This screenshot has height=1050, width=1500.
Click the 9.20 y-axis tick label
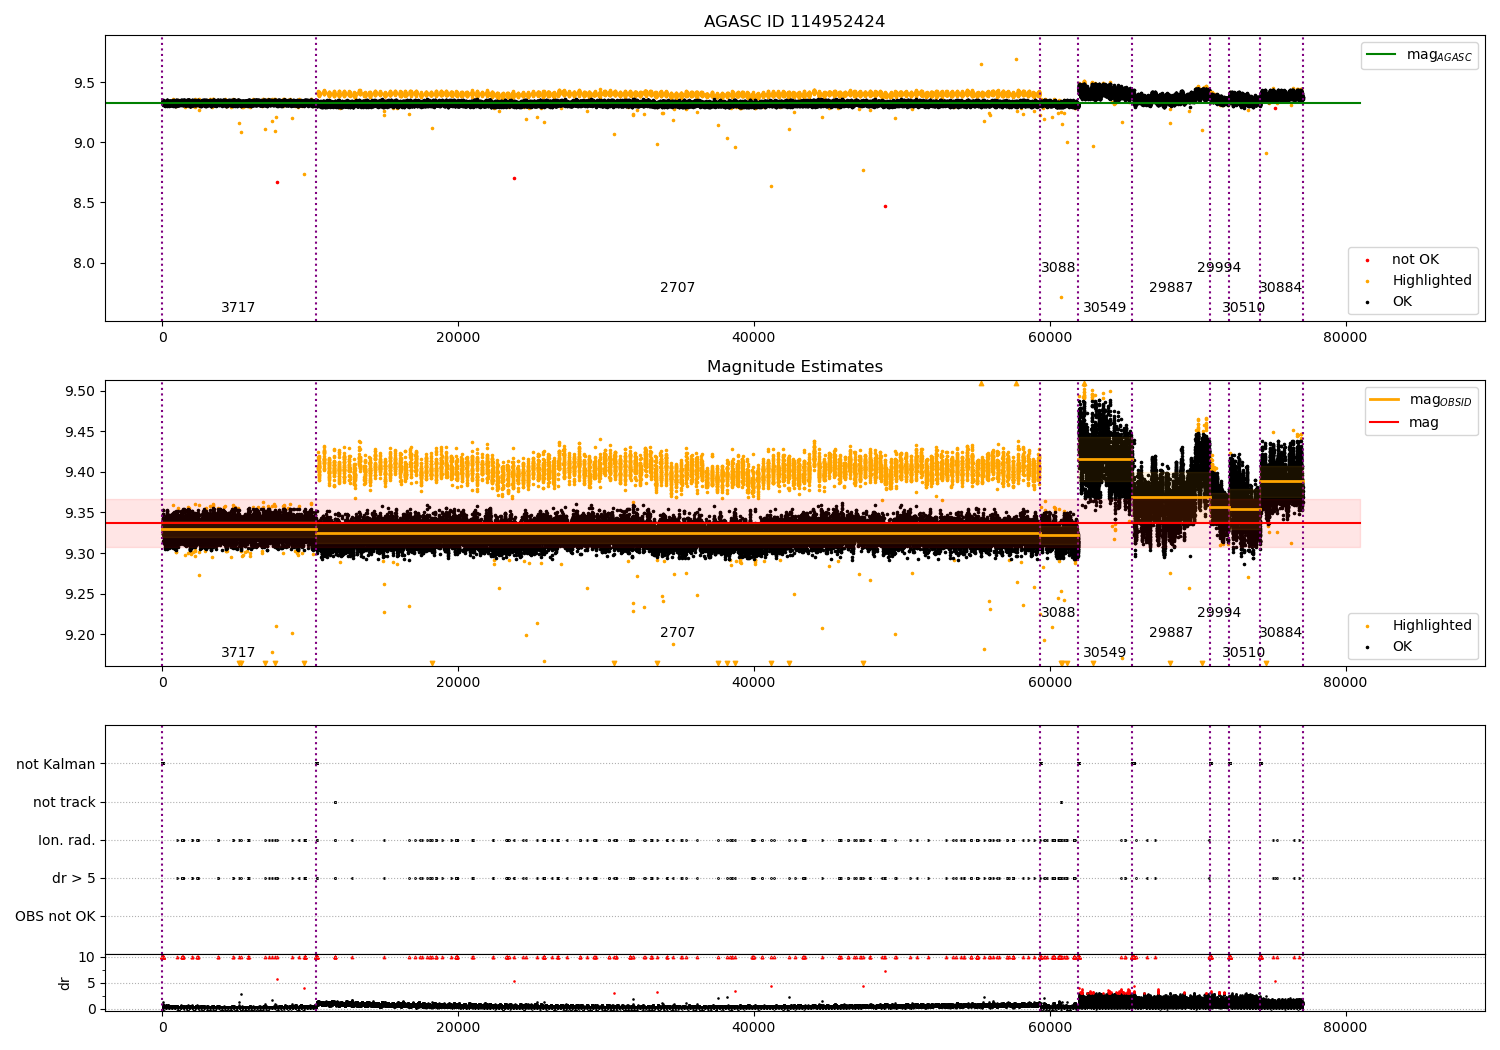pyautogui.click(x=80, y=635)
